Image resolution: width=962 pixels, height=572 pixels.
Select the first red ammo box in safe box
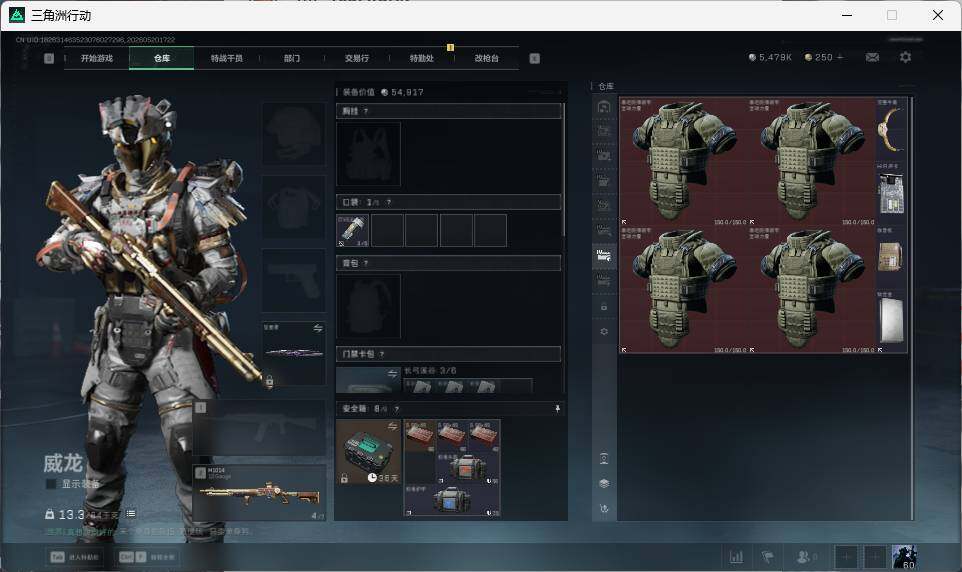[420, 436]
